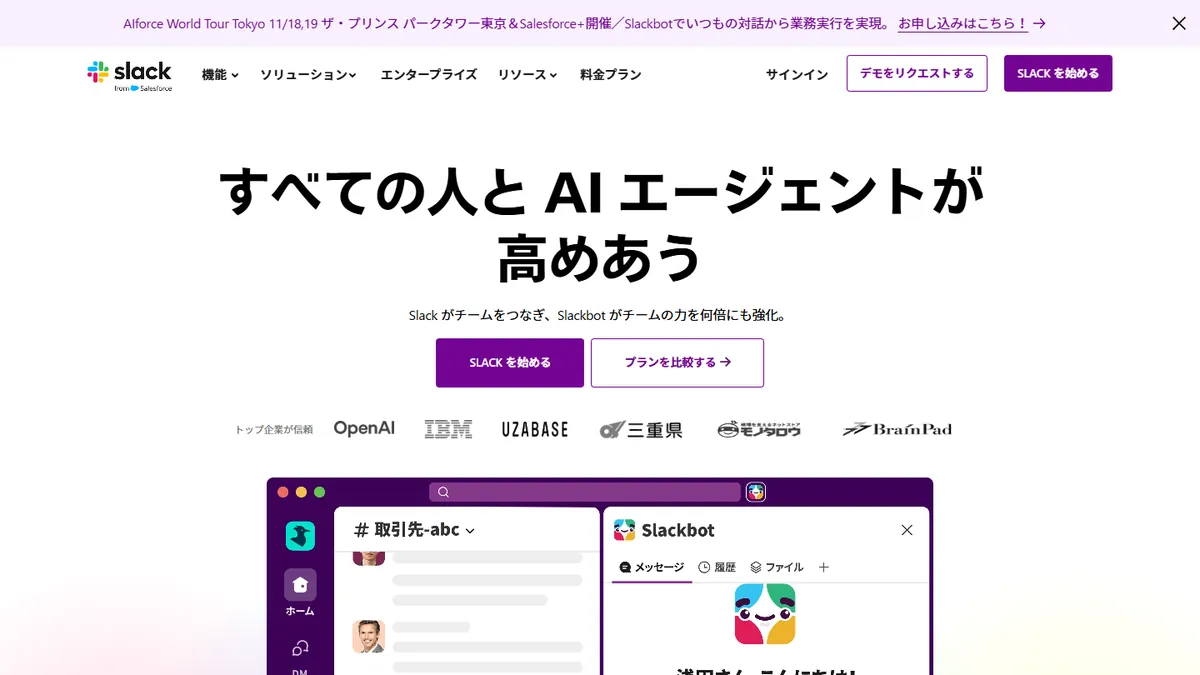Click the yellow macOS window minimize dot

pos(301,492)
